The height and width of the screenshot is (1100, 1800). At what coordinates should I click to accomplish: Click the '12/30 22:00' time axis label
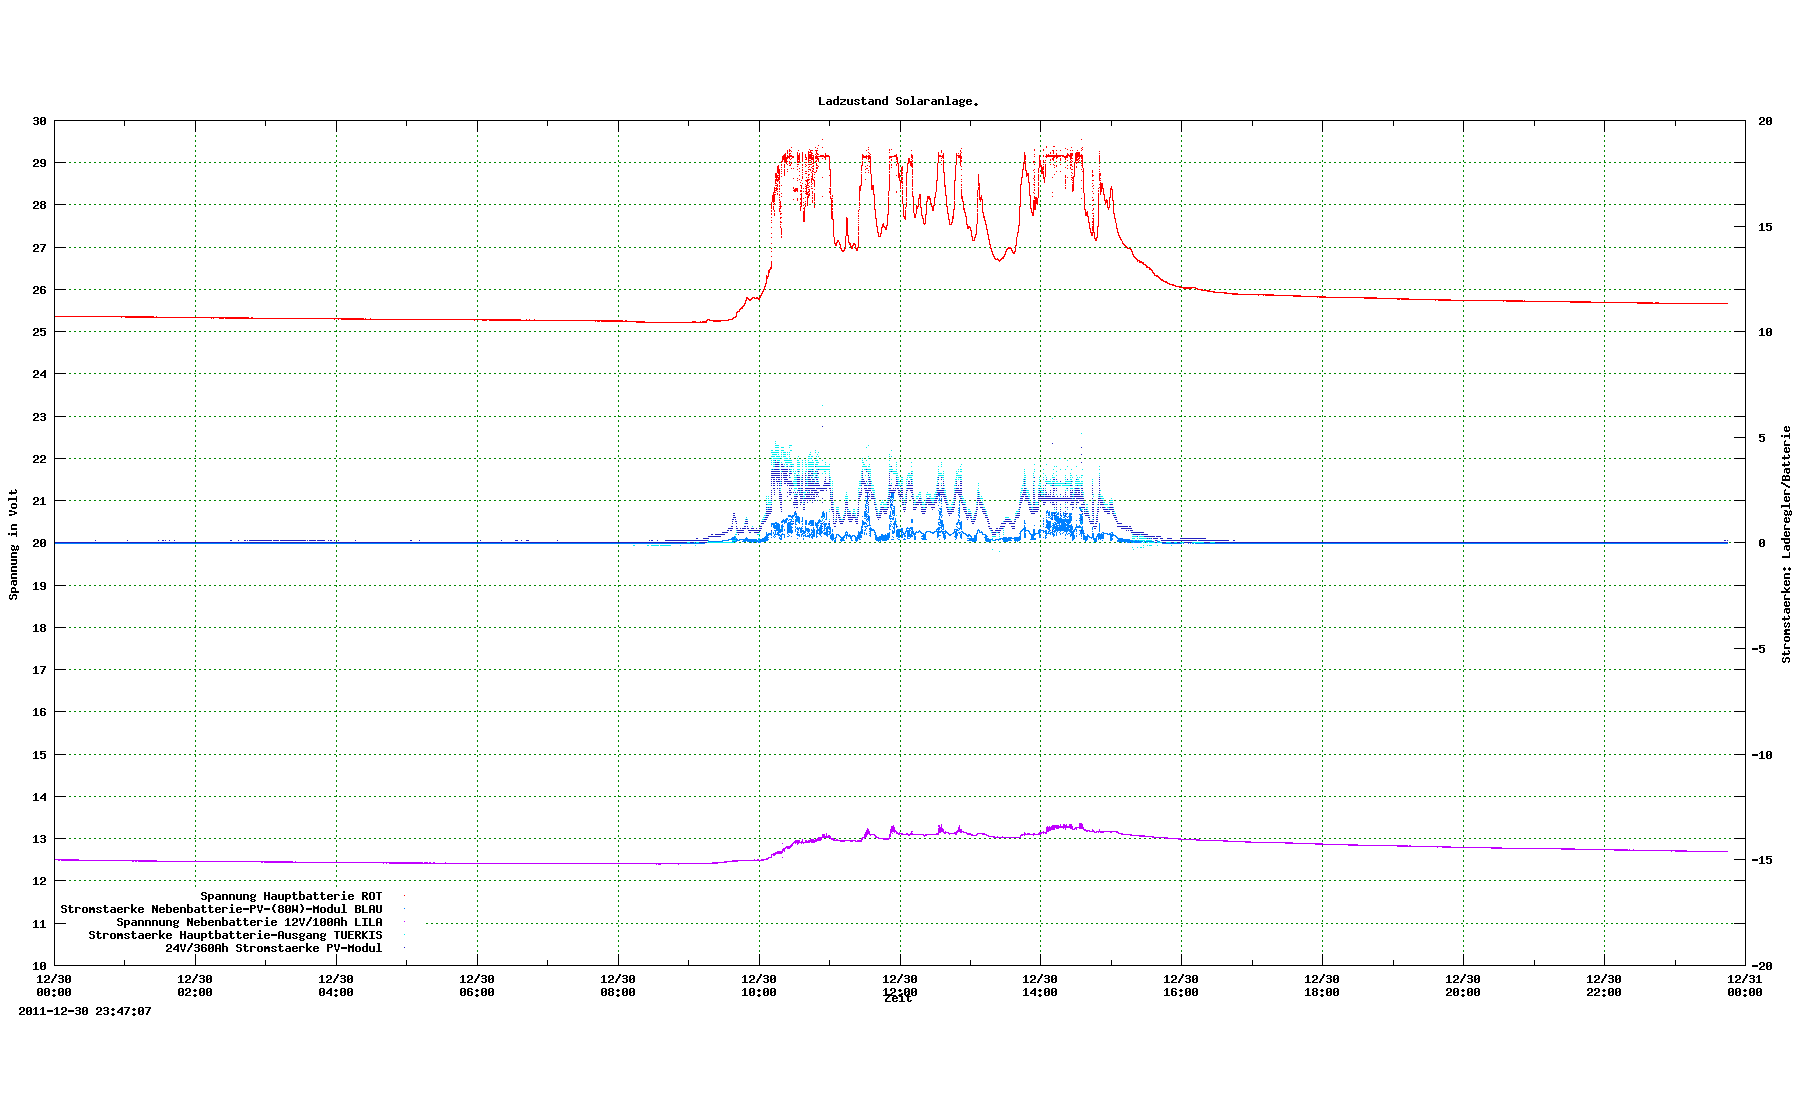[x=1604, y=985]
